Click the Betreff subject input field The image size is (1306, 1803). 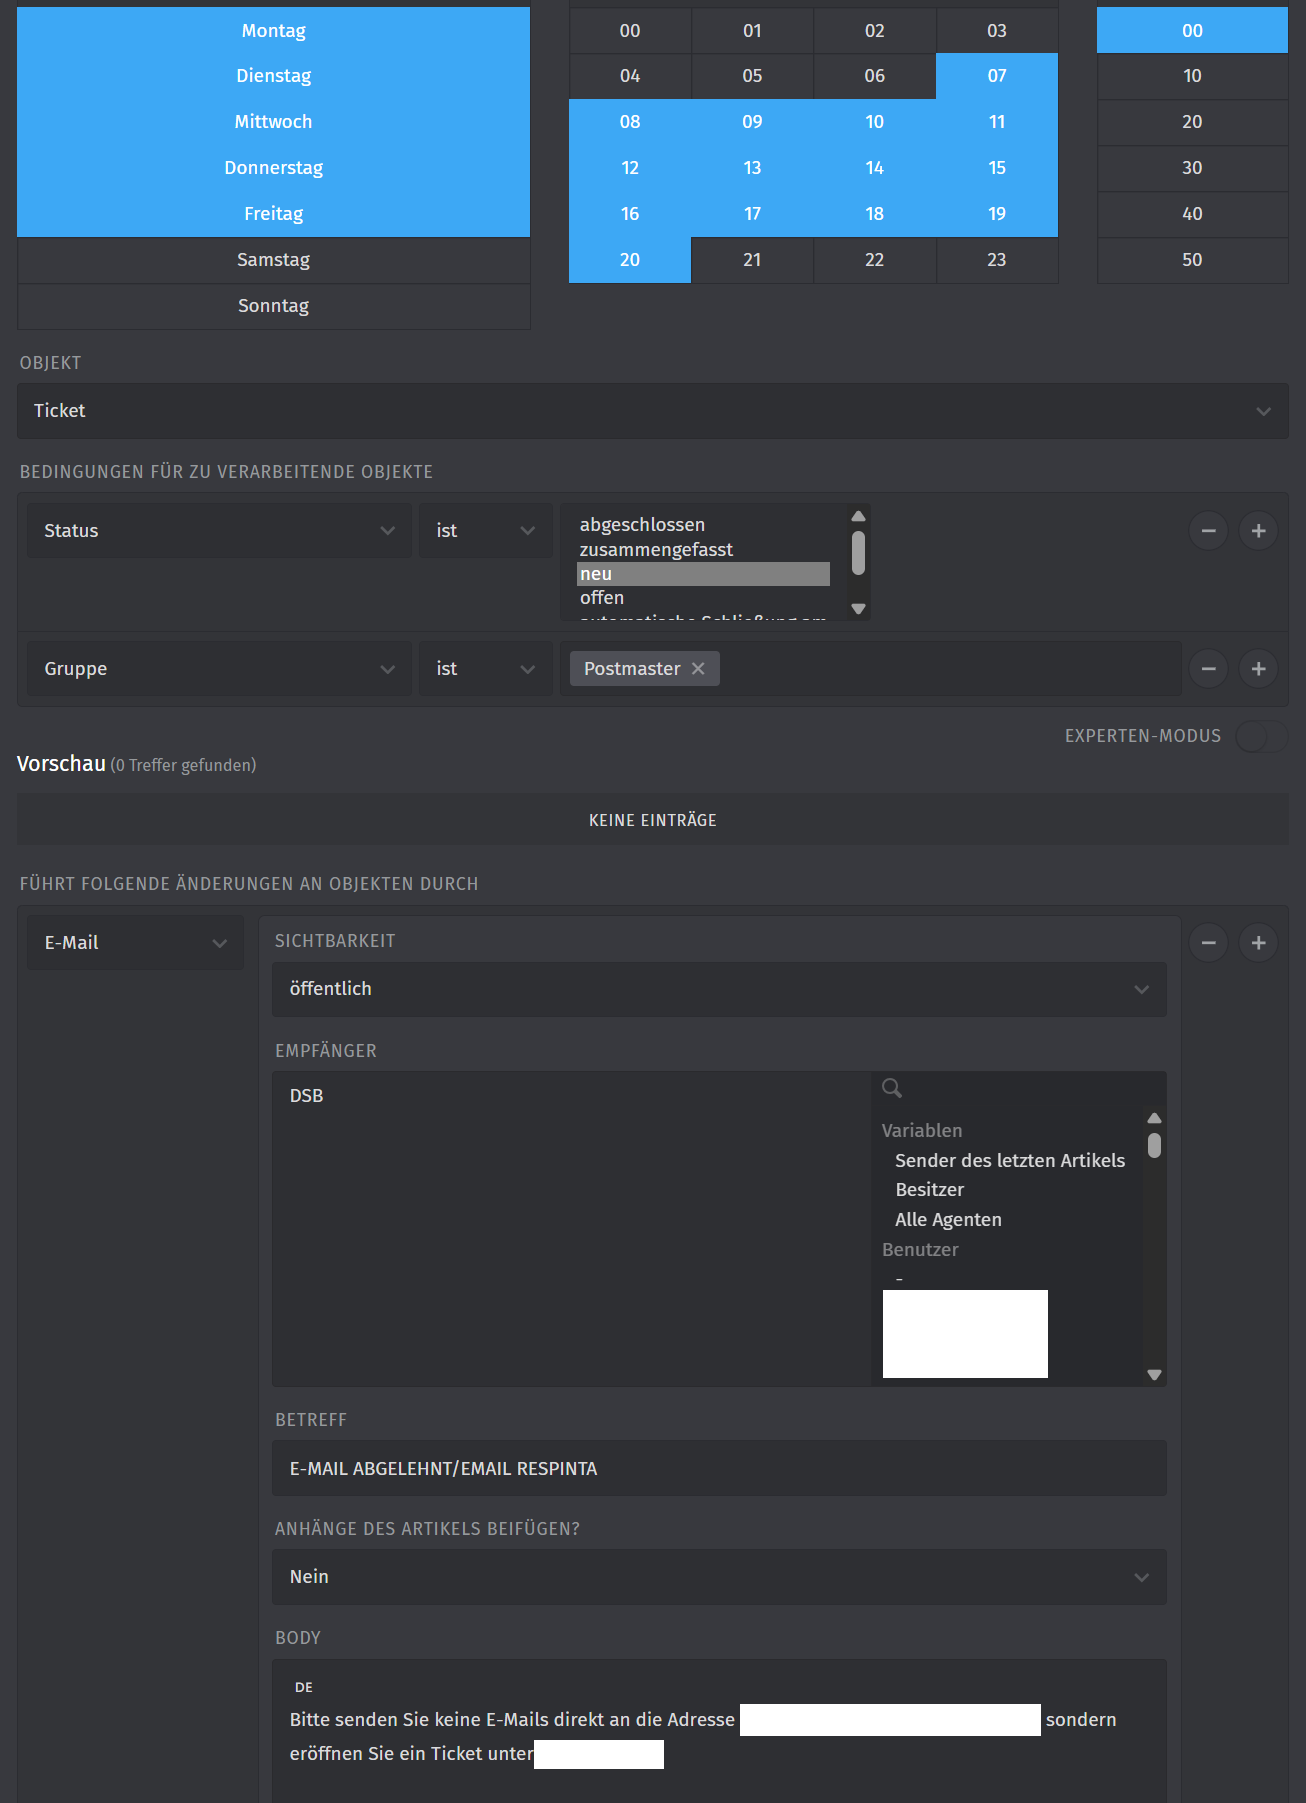(x=718, y=1468)
